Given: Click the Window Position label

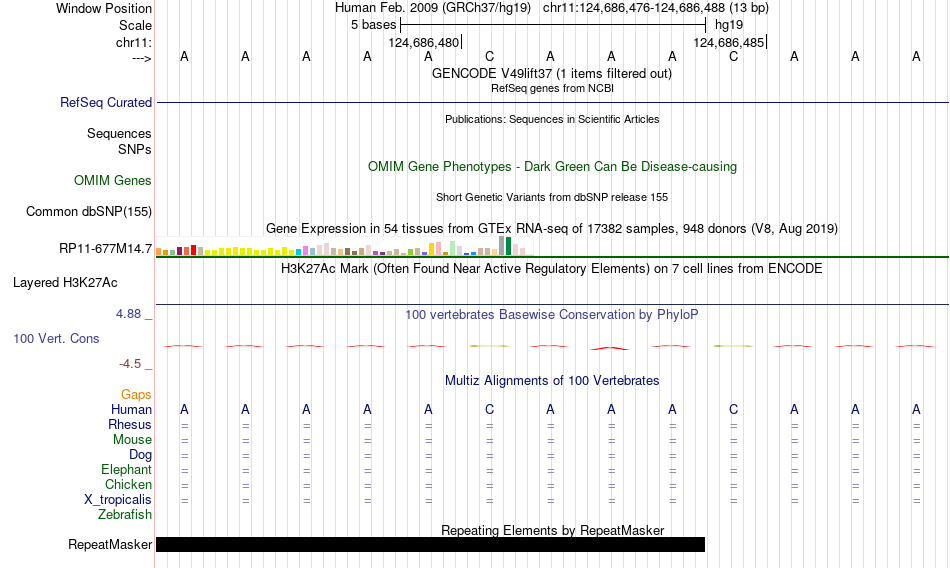Looking at the screenshot, I should tap(104, 8).
